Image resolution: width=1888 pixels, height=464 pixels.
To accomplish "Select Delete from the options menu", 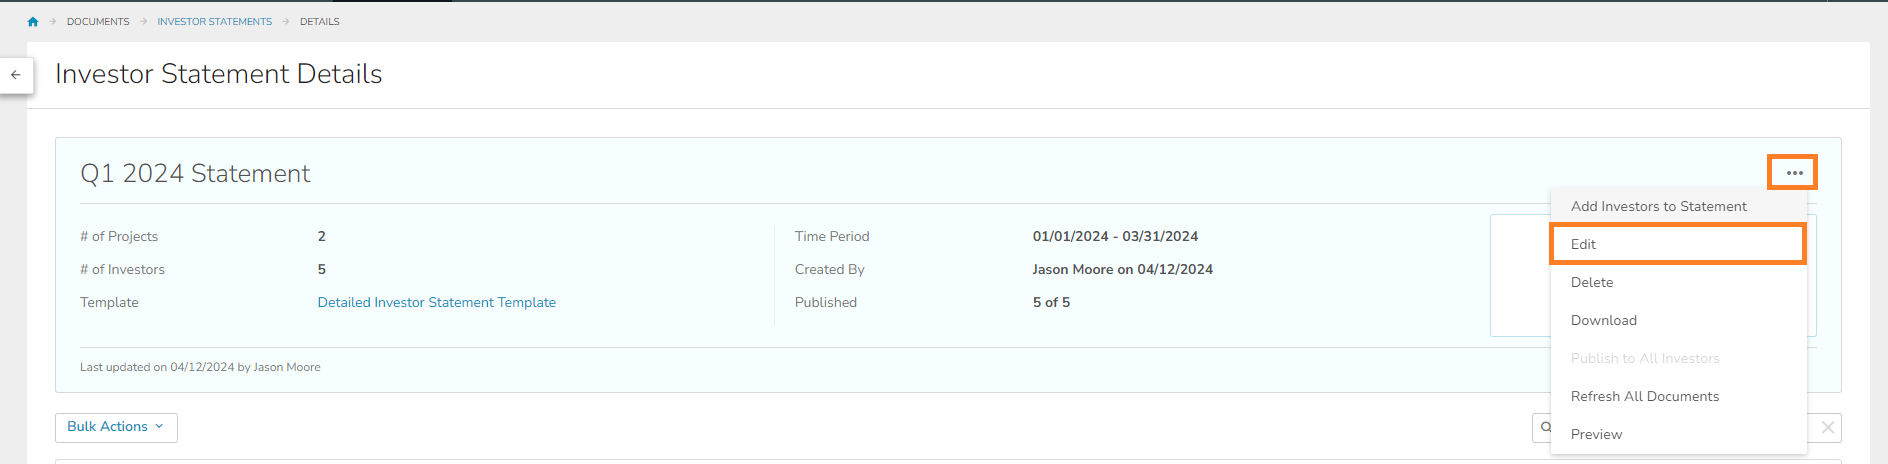I will click(x=1678, y=282).
